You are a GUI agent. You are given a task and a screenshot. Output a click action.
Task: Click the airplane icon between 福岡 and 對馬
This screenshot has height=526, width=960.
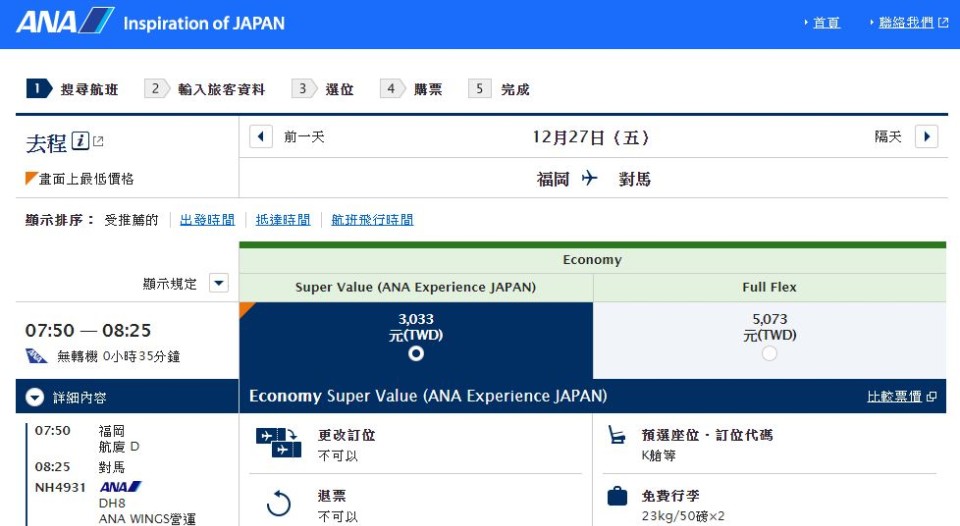[589, 178]
